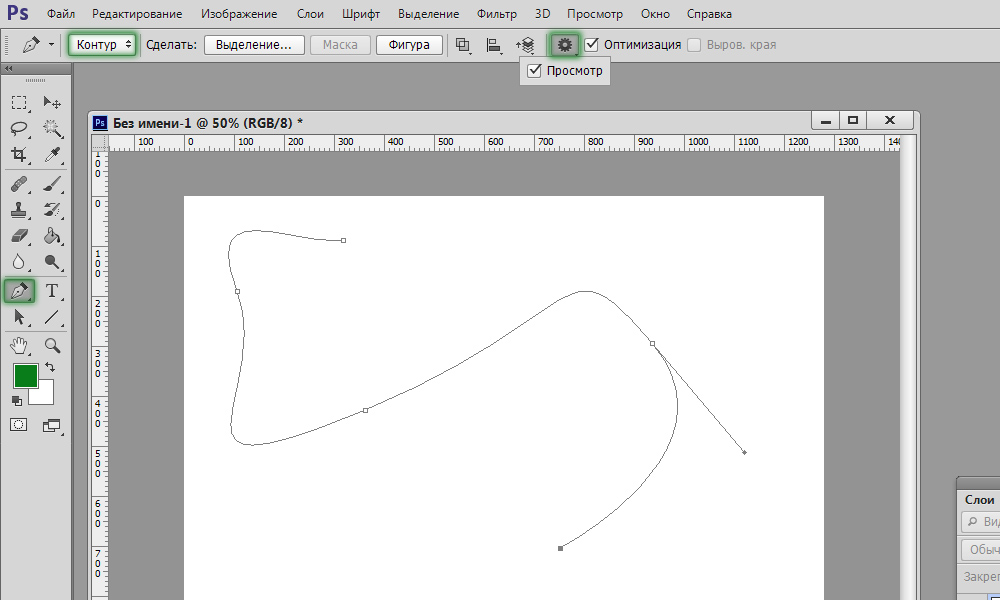Pick the Horizontal Type tool
This screenshot has height=600, width=1000.
tap(52, 291)
